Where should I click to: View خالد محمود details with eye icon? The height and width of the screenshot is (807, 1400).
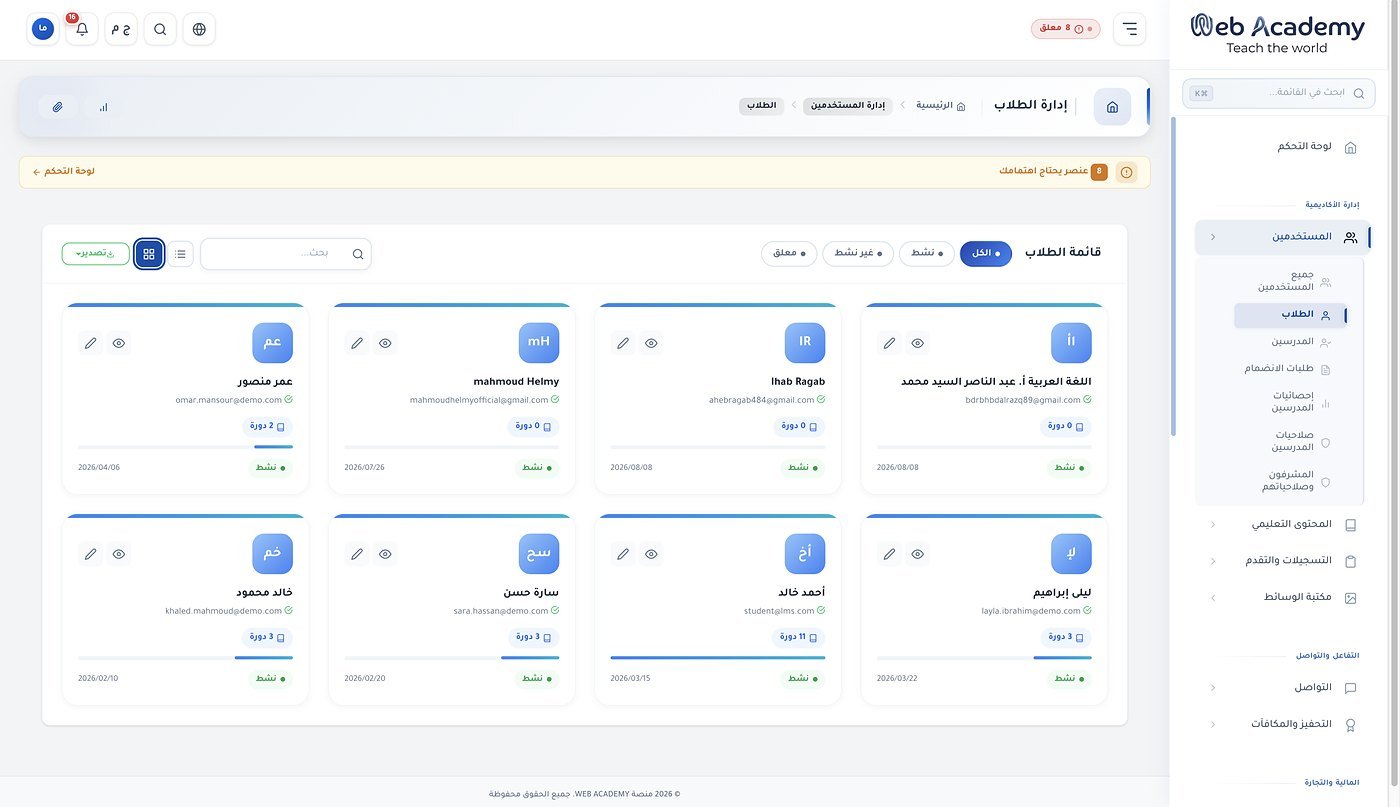click(x=119, y=554)
